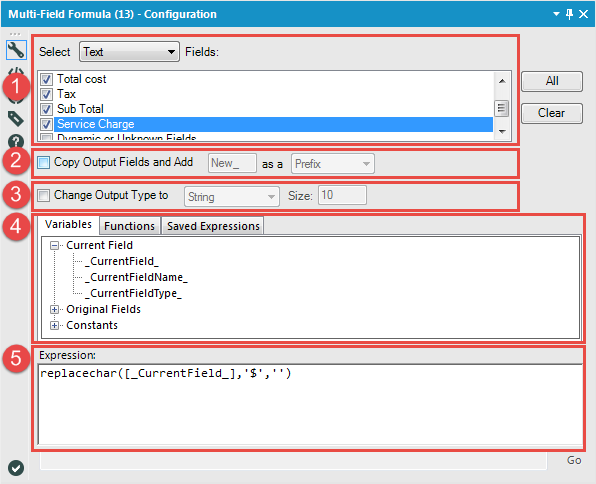Open the tag Annotation icon

coord(16,119)
